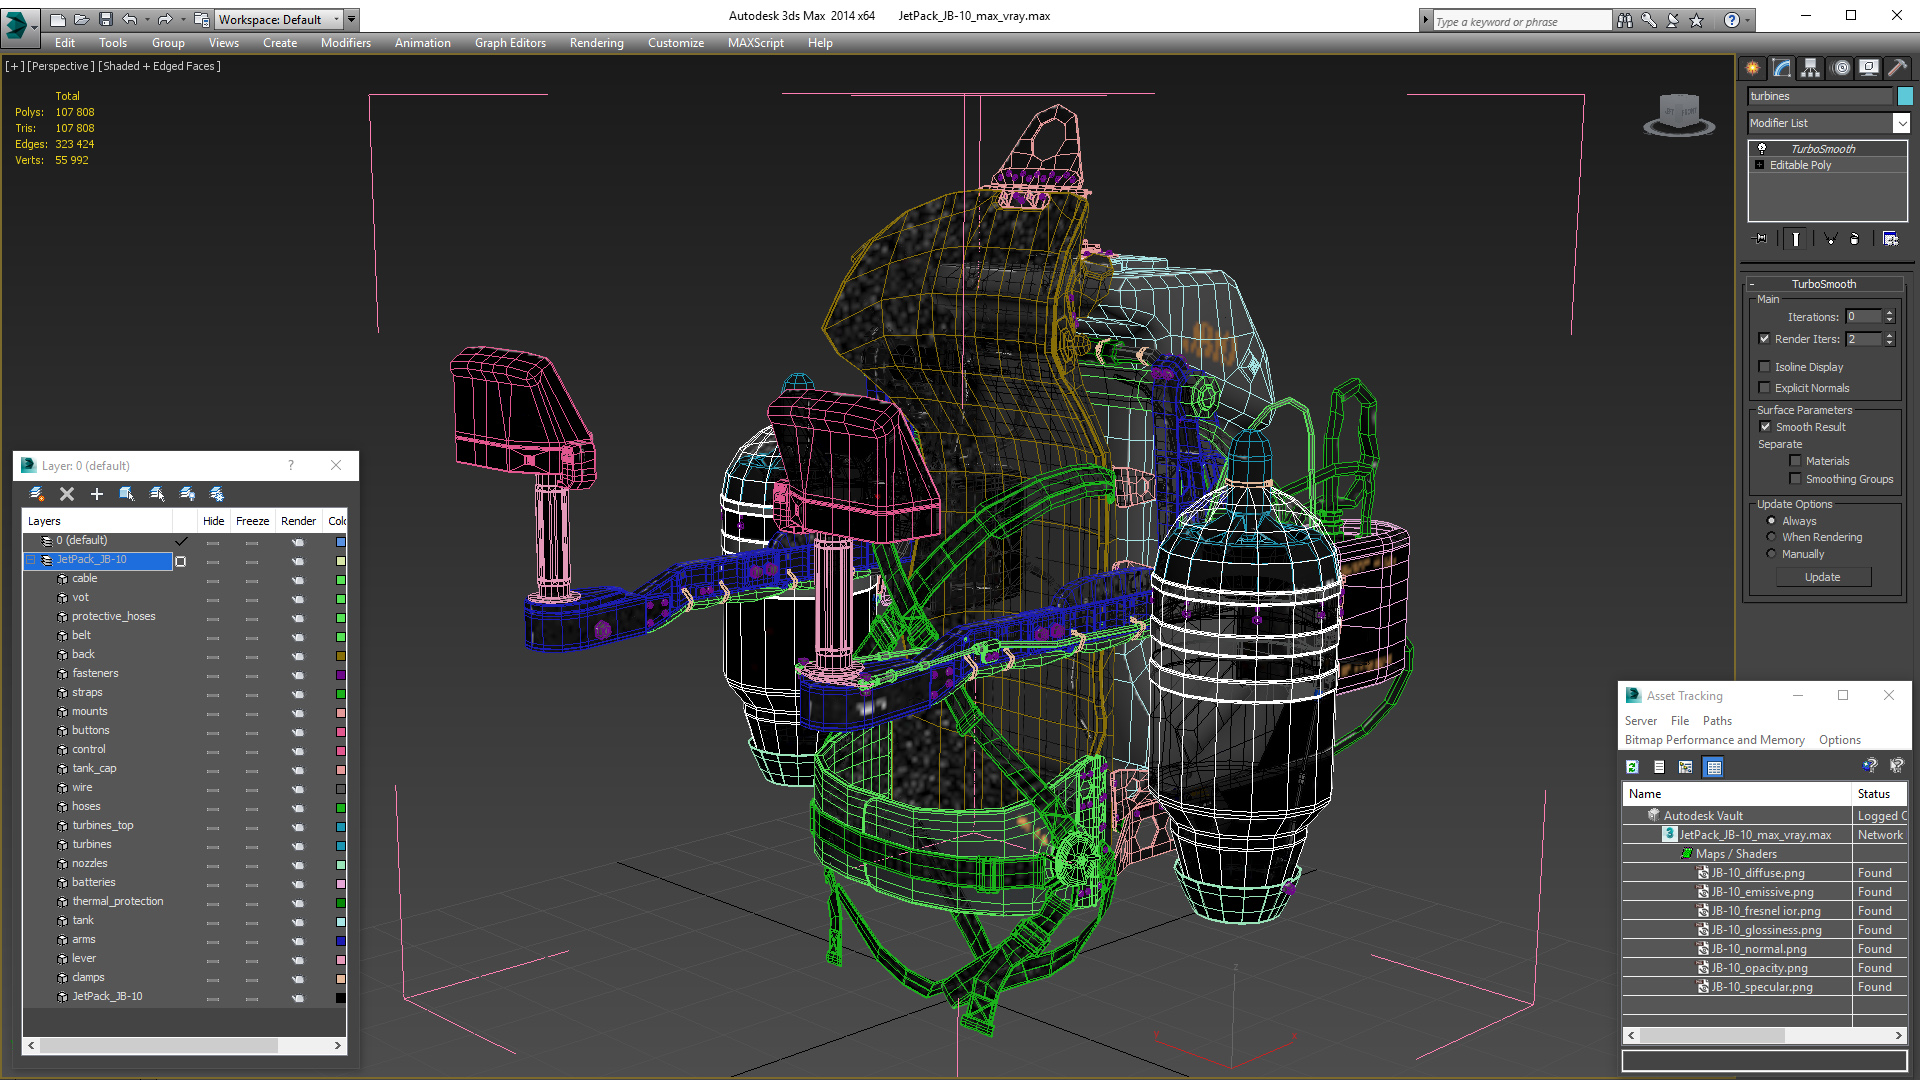Click the keyword search input field
This screenshot has width=1920, height=1080.
(1520, 21)
